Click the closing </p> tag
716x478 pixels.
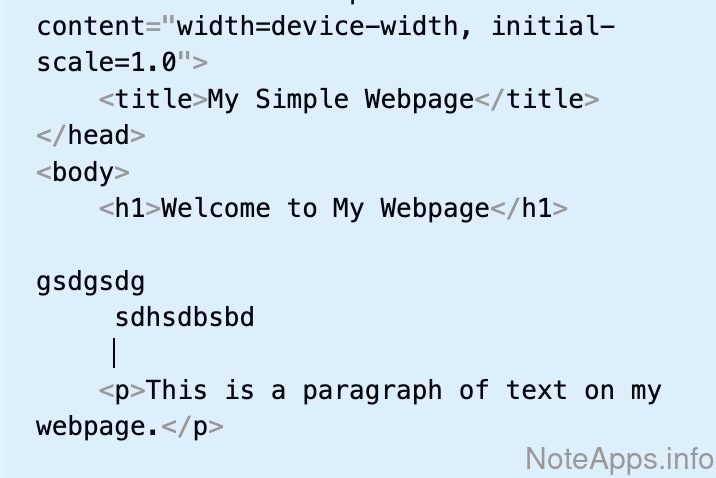point(191,427)
